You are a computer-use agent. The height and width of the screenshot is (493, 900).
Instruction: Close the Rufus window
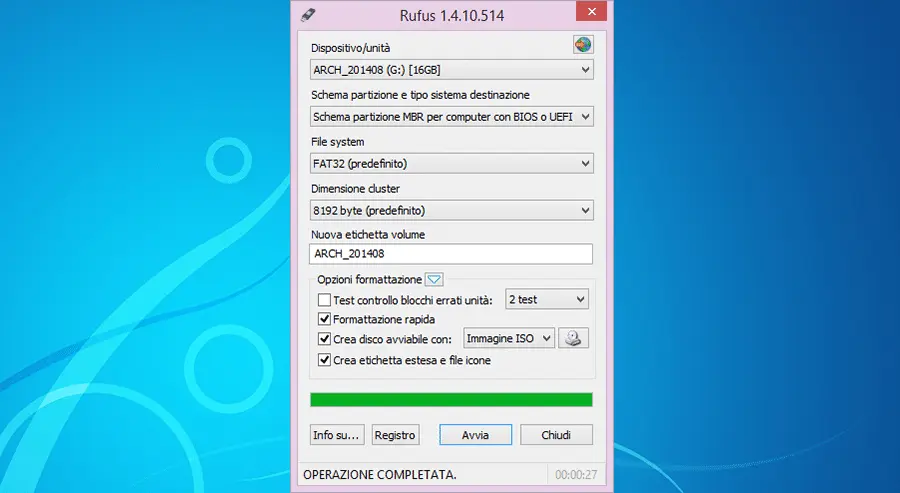pyautogui.click(x=592, y=11)
